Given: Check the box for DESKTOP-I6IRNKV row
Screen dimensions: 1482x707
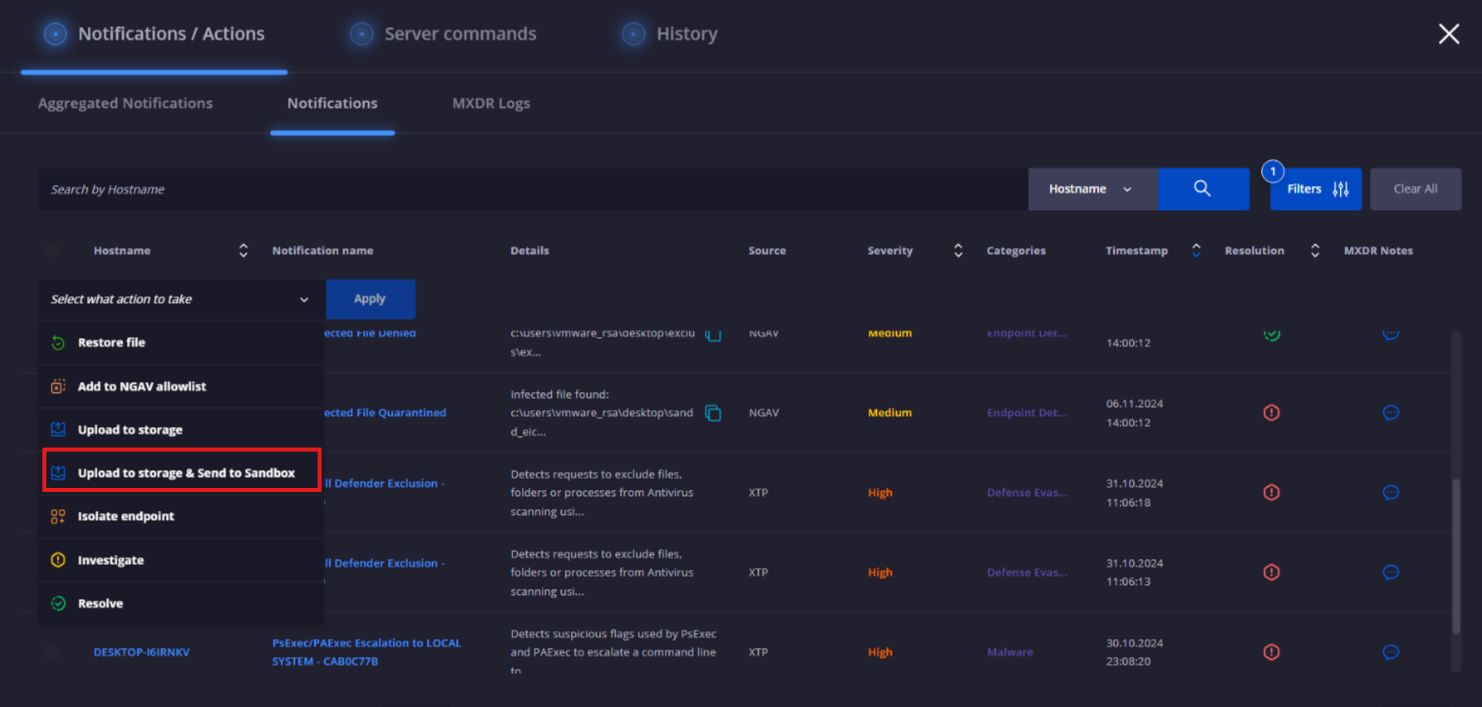Looking at the screenshot, I should point(51,652).
